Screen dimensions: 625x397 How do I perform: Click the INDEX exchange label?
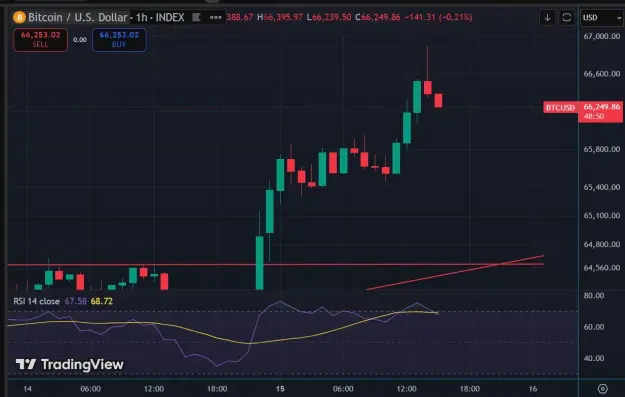coord(170,18)
